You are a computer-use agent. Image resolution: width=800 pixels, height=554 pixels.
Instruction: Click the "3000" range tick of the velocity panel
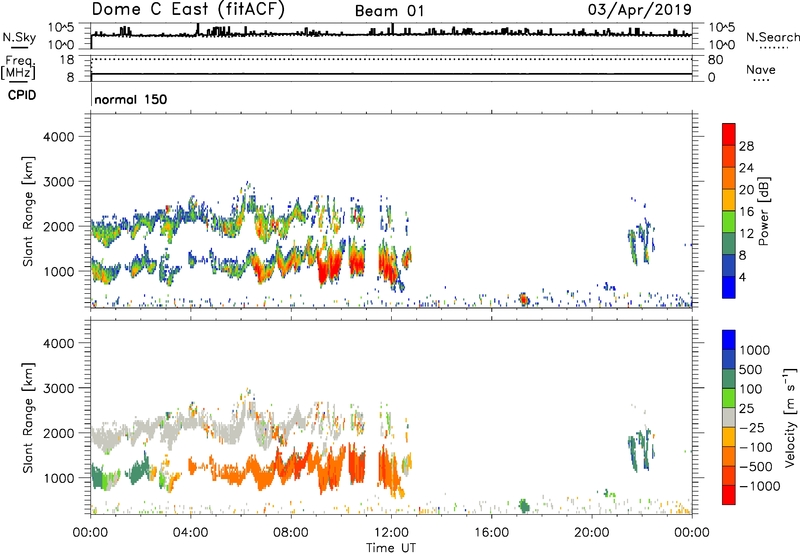tap(58, 388)
